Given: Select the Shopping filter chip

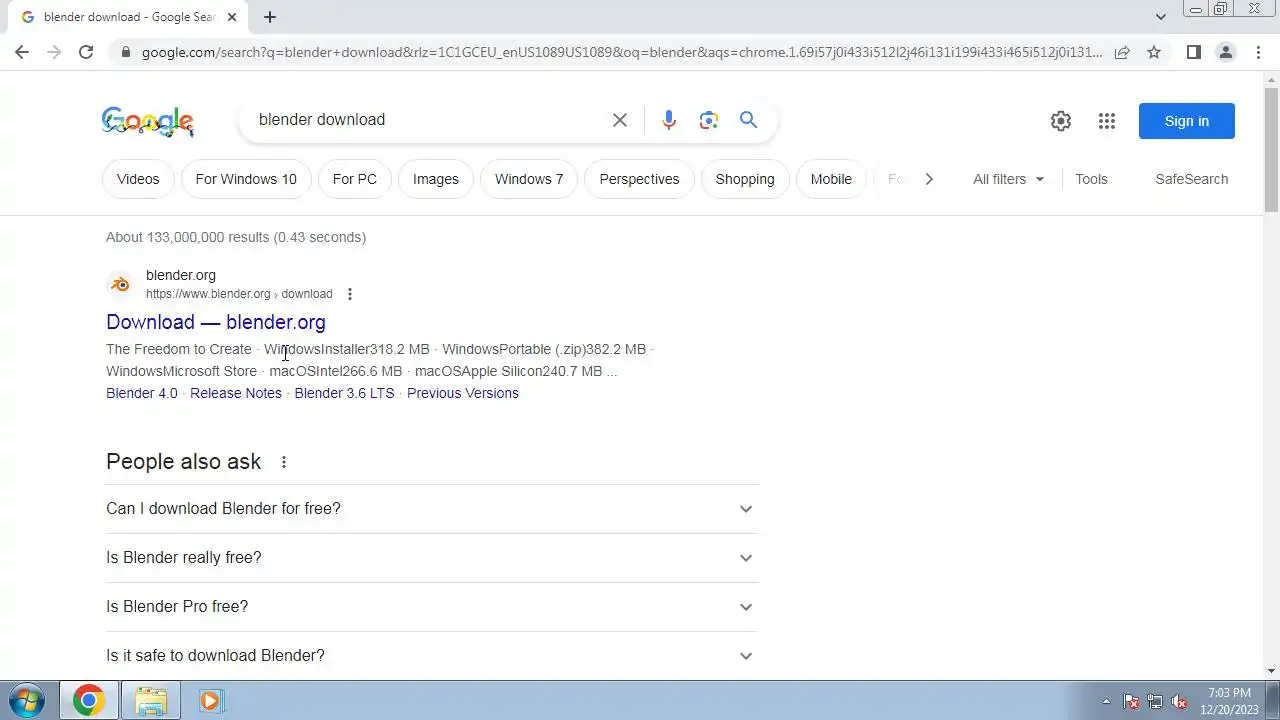Looking at the screenshot, I should click(x=745, y=179).
